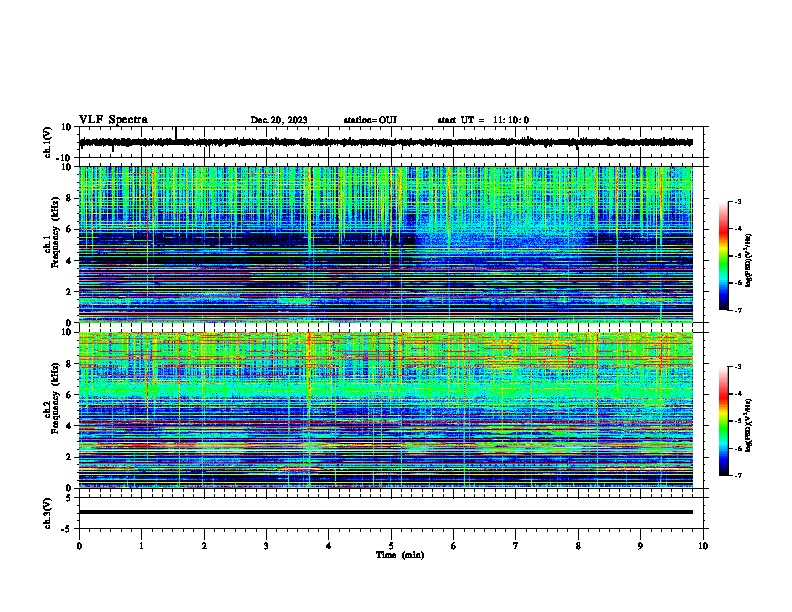Click time axis tick label "5"
Viewport: 792px width, 612px height.
(x=391, y=546)
